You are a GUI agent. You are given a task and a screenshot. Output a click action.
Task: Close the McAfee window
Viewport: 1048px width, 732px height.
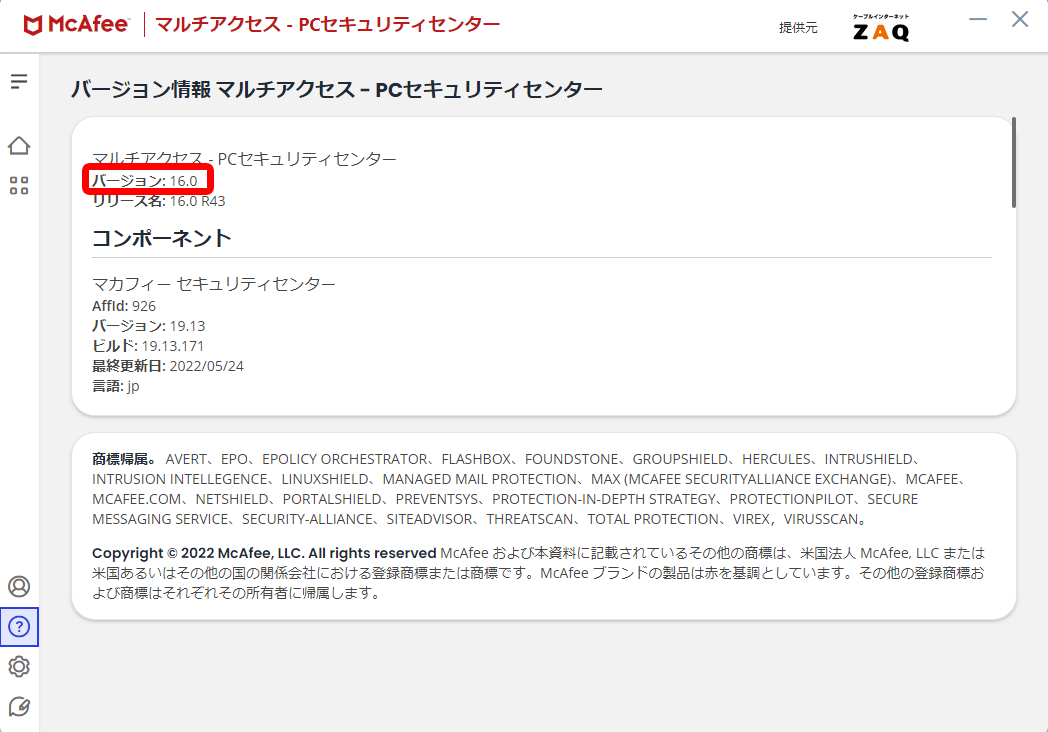pyautogui.click(x=1020, y=19)
